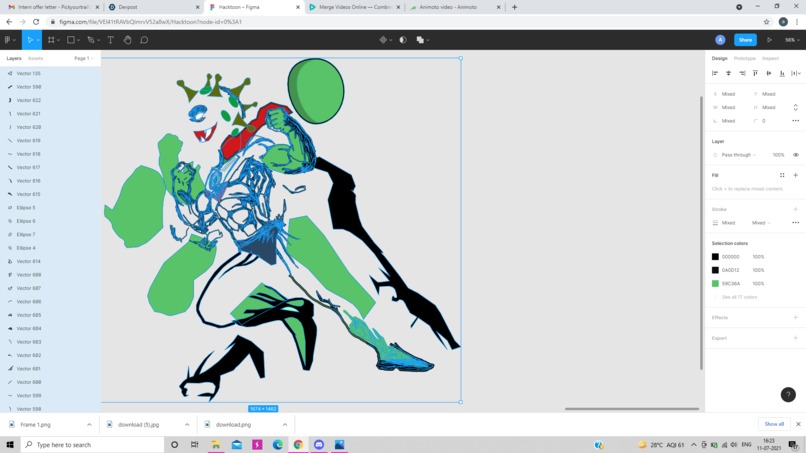Image resolution: width=806 pixels, height=453 pixels.
Task: Open Windows Start menu
Action: (10, 445)
